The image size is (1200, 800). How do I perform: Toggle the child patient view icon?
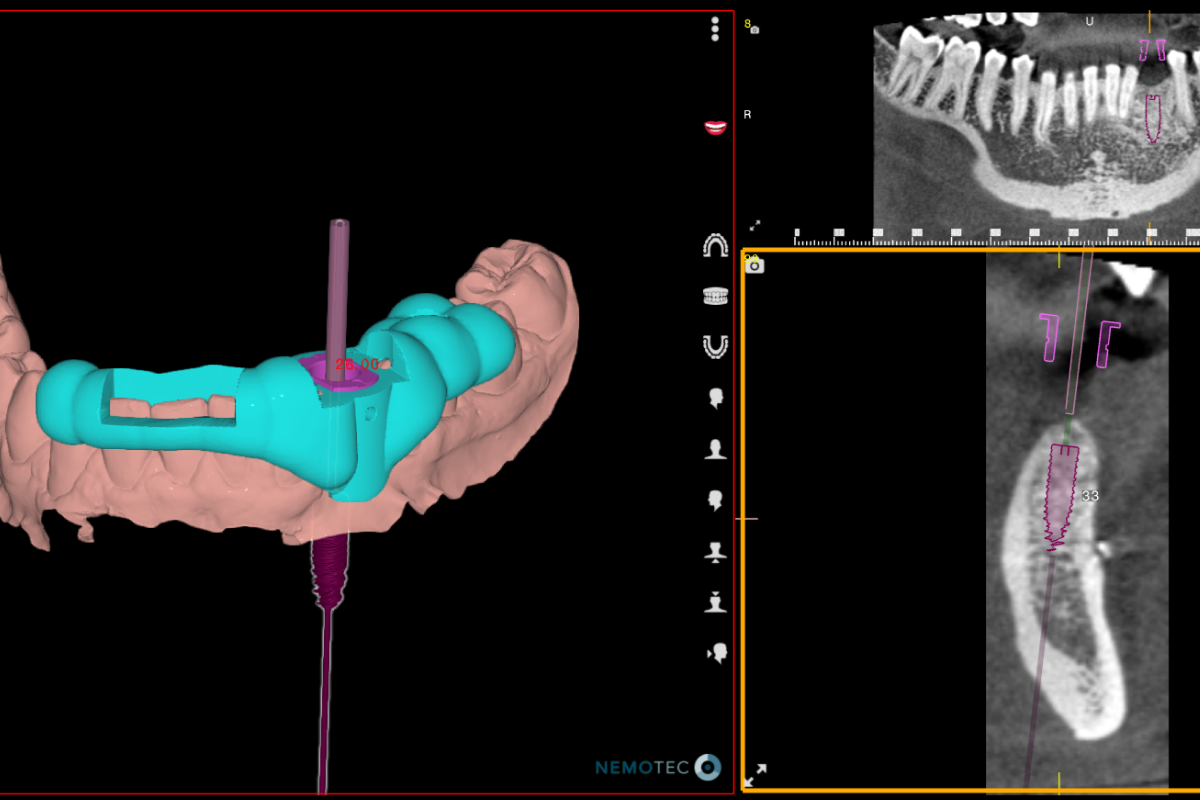click(x=715, y=600)
